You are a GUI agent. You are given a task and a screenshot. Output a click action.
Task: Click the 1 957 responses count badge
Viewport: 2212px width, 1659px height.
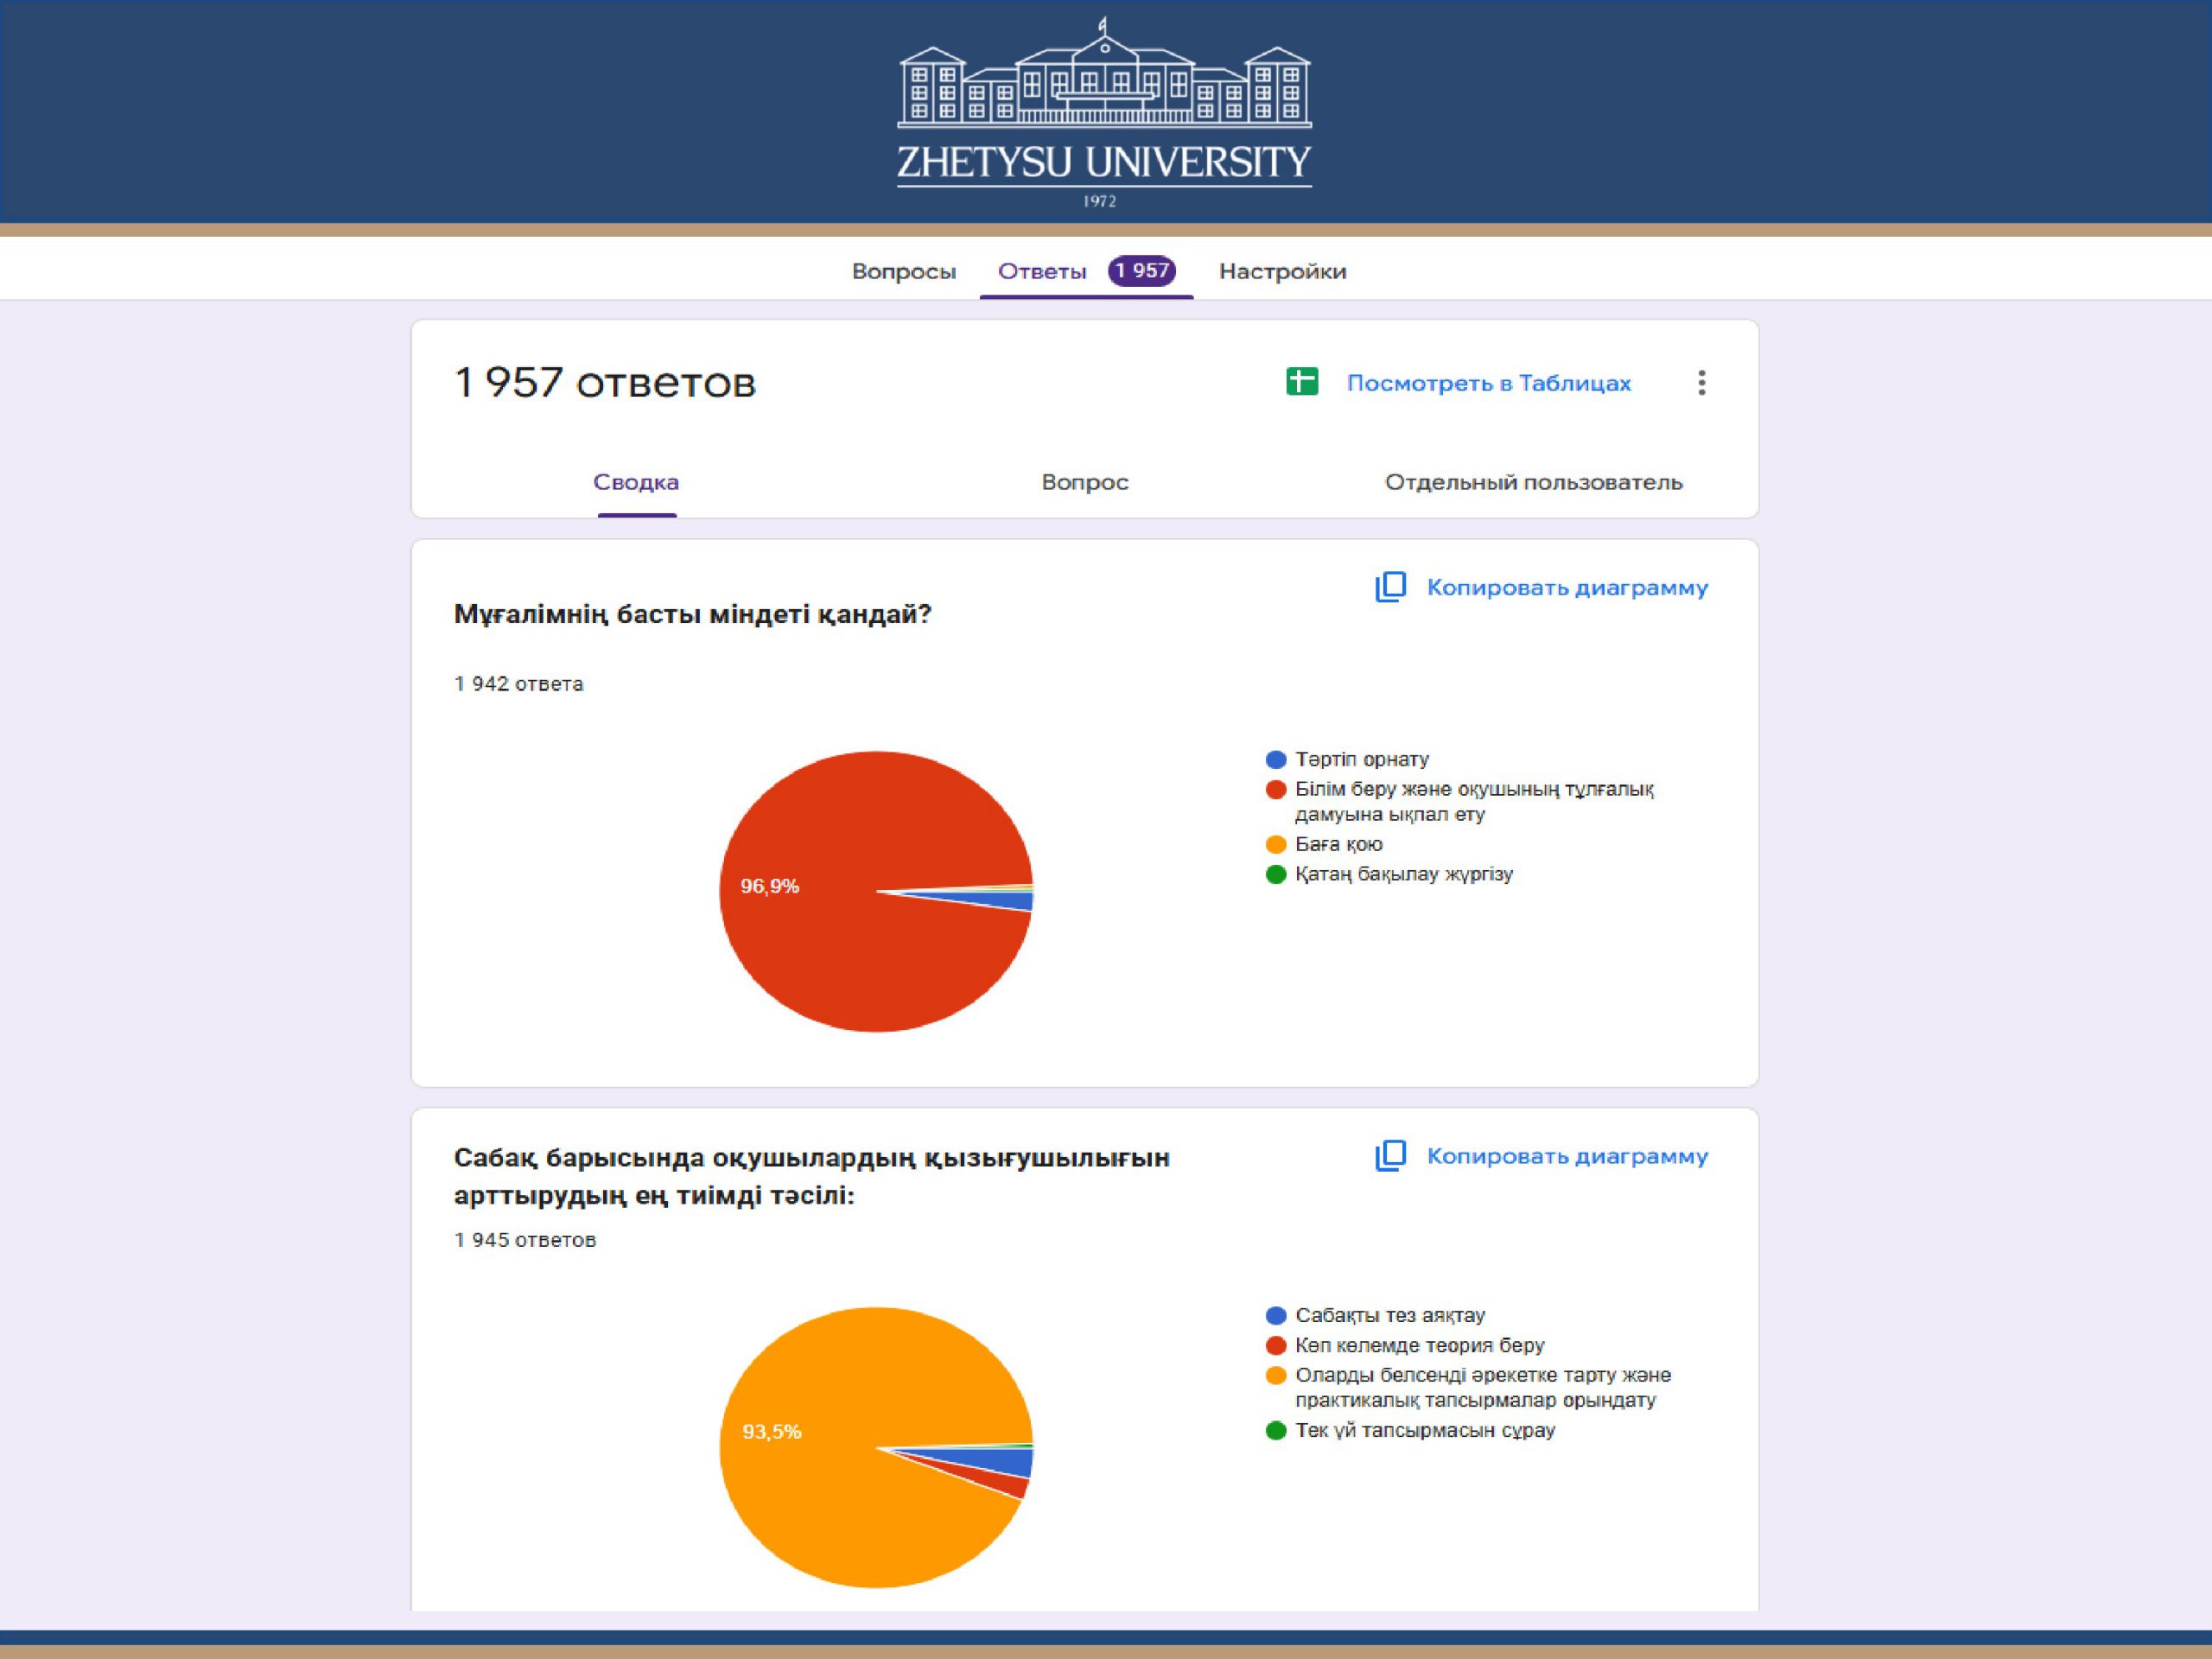tap(1141, 271)
